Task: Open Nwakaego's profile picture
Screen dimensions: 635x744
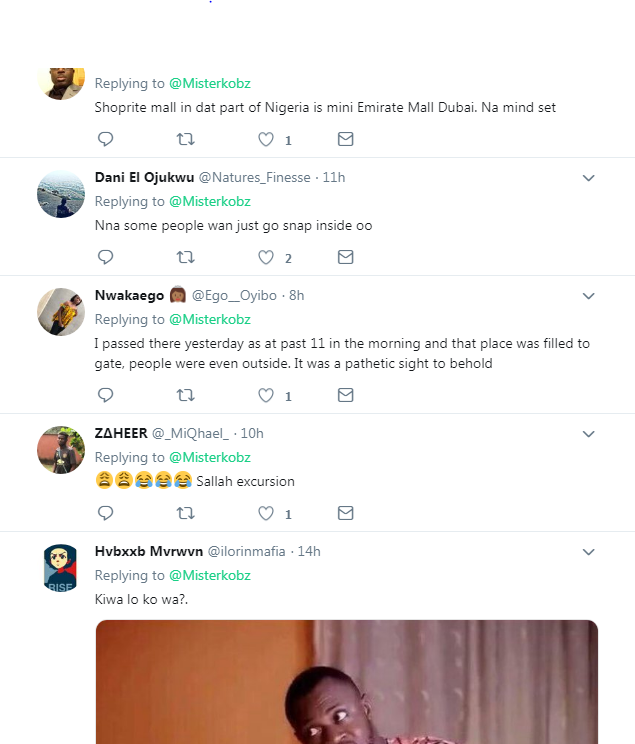Action: pos(61,311)
